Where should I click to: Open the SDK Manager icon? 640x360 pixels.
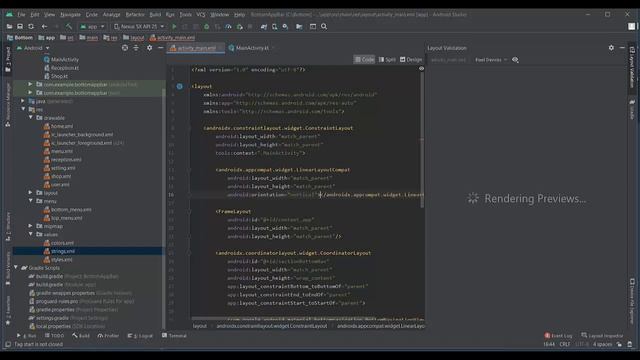click(x=285, y=27)
